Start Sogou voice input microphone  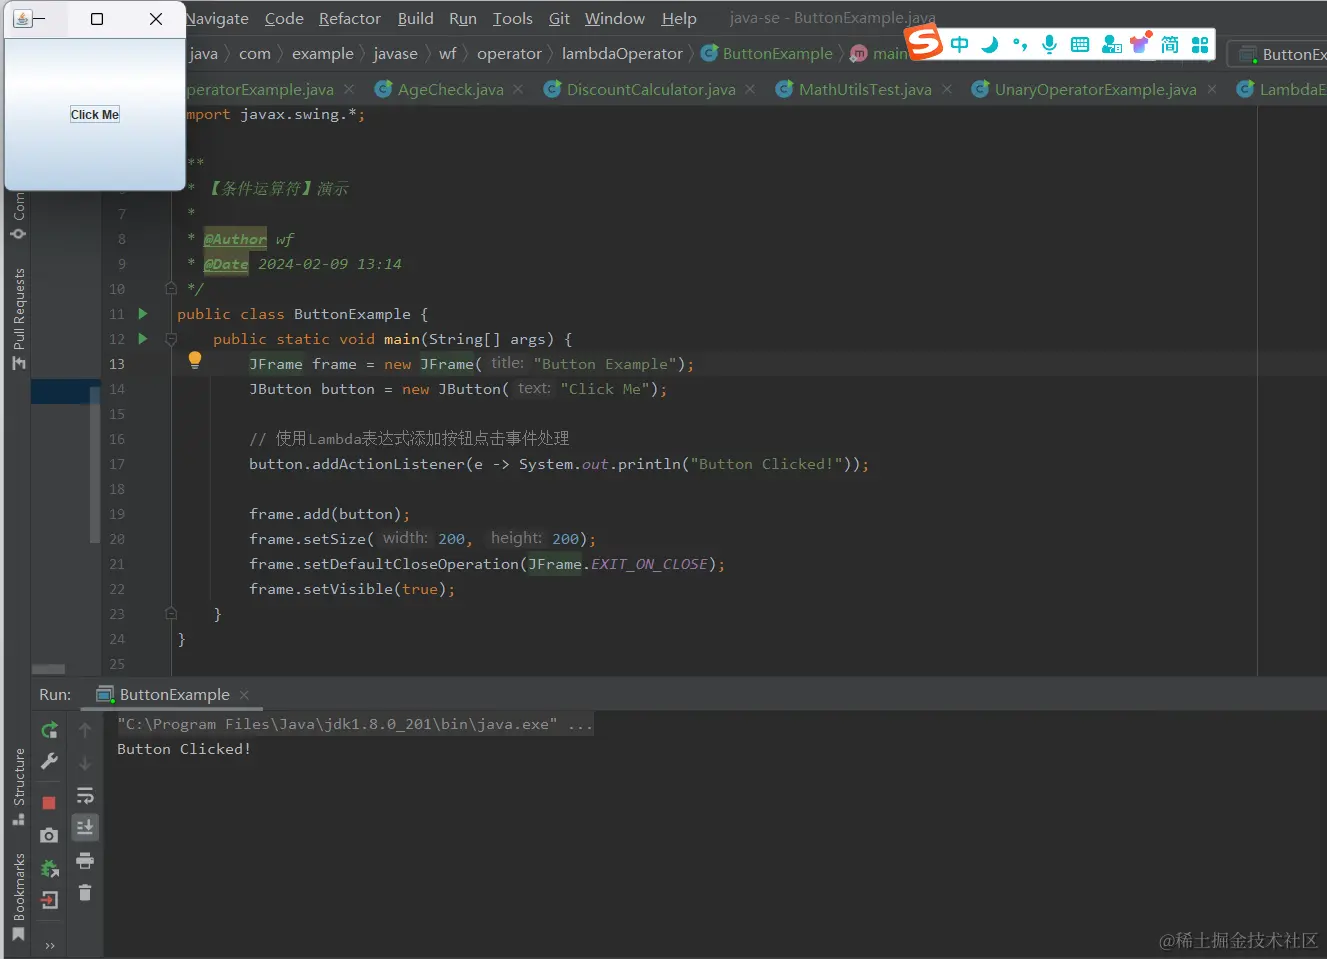1049,45
